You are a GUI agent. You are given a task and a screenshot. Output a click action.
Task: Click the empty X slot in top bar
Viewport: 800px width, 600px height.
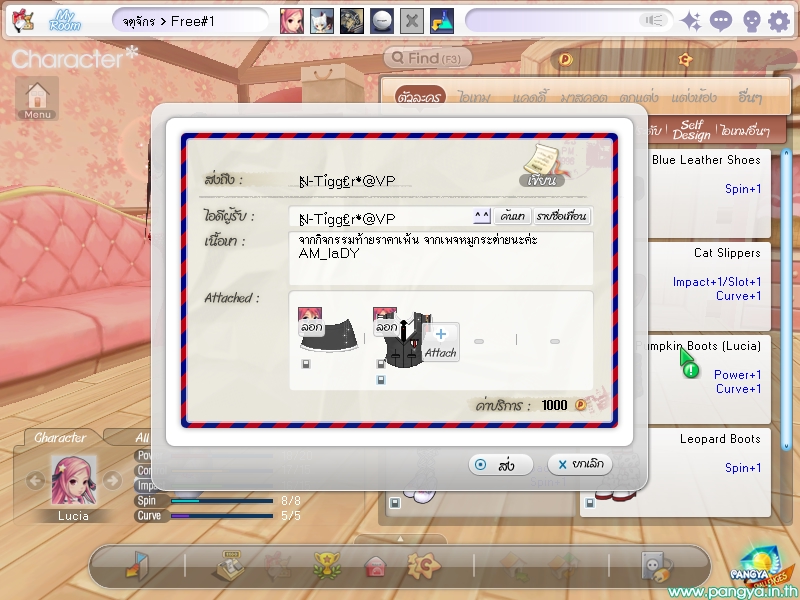tap(412, 21)
